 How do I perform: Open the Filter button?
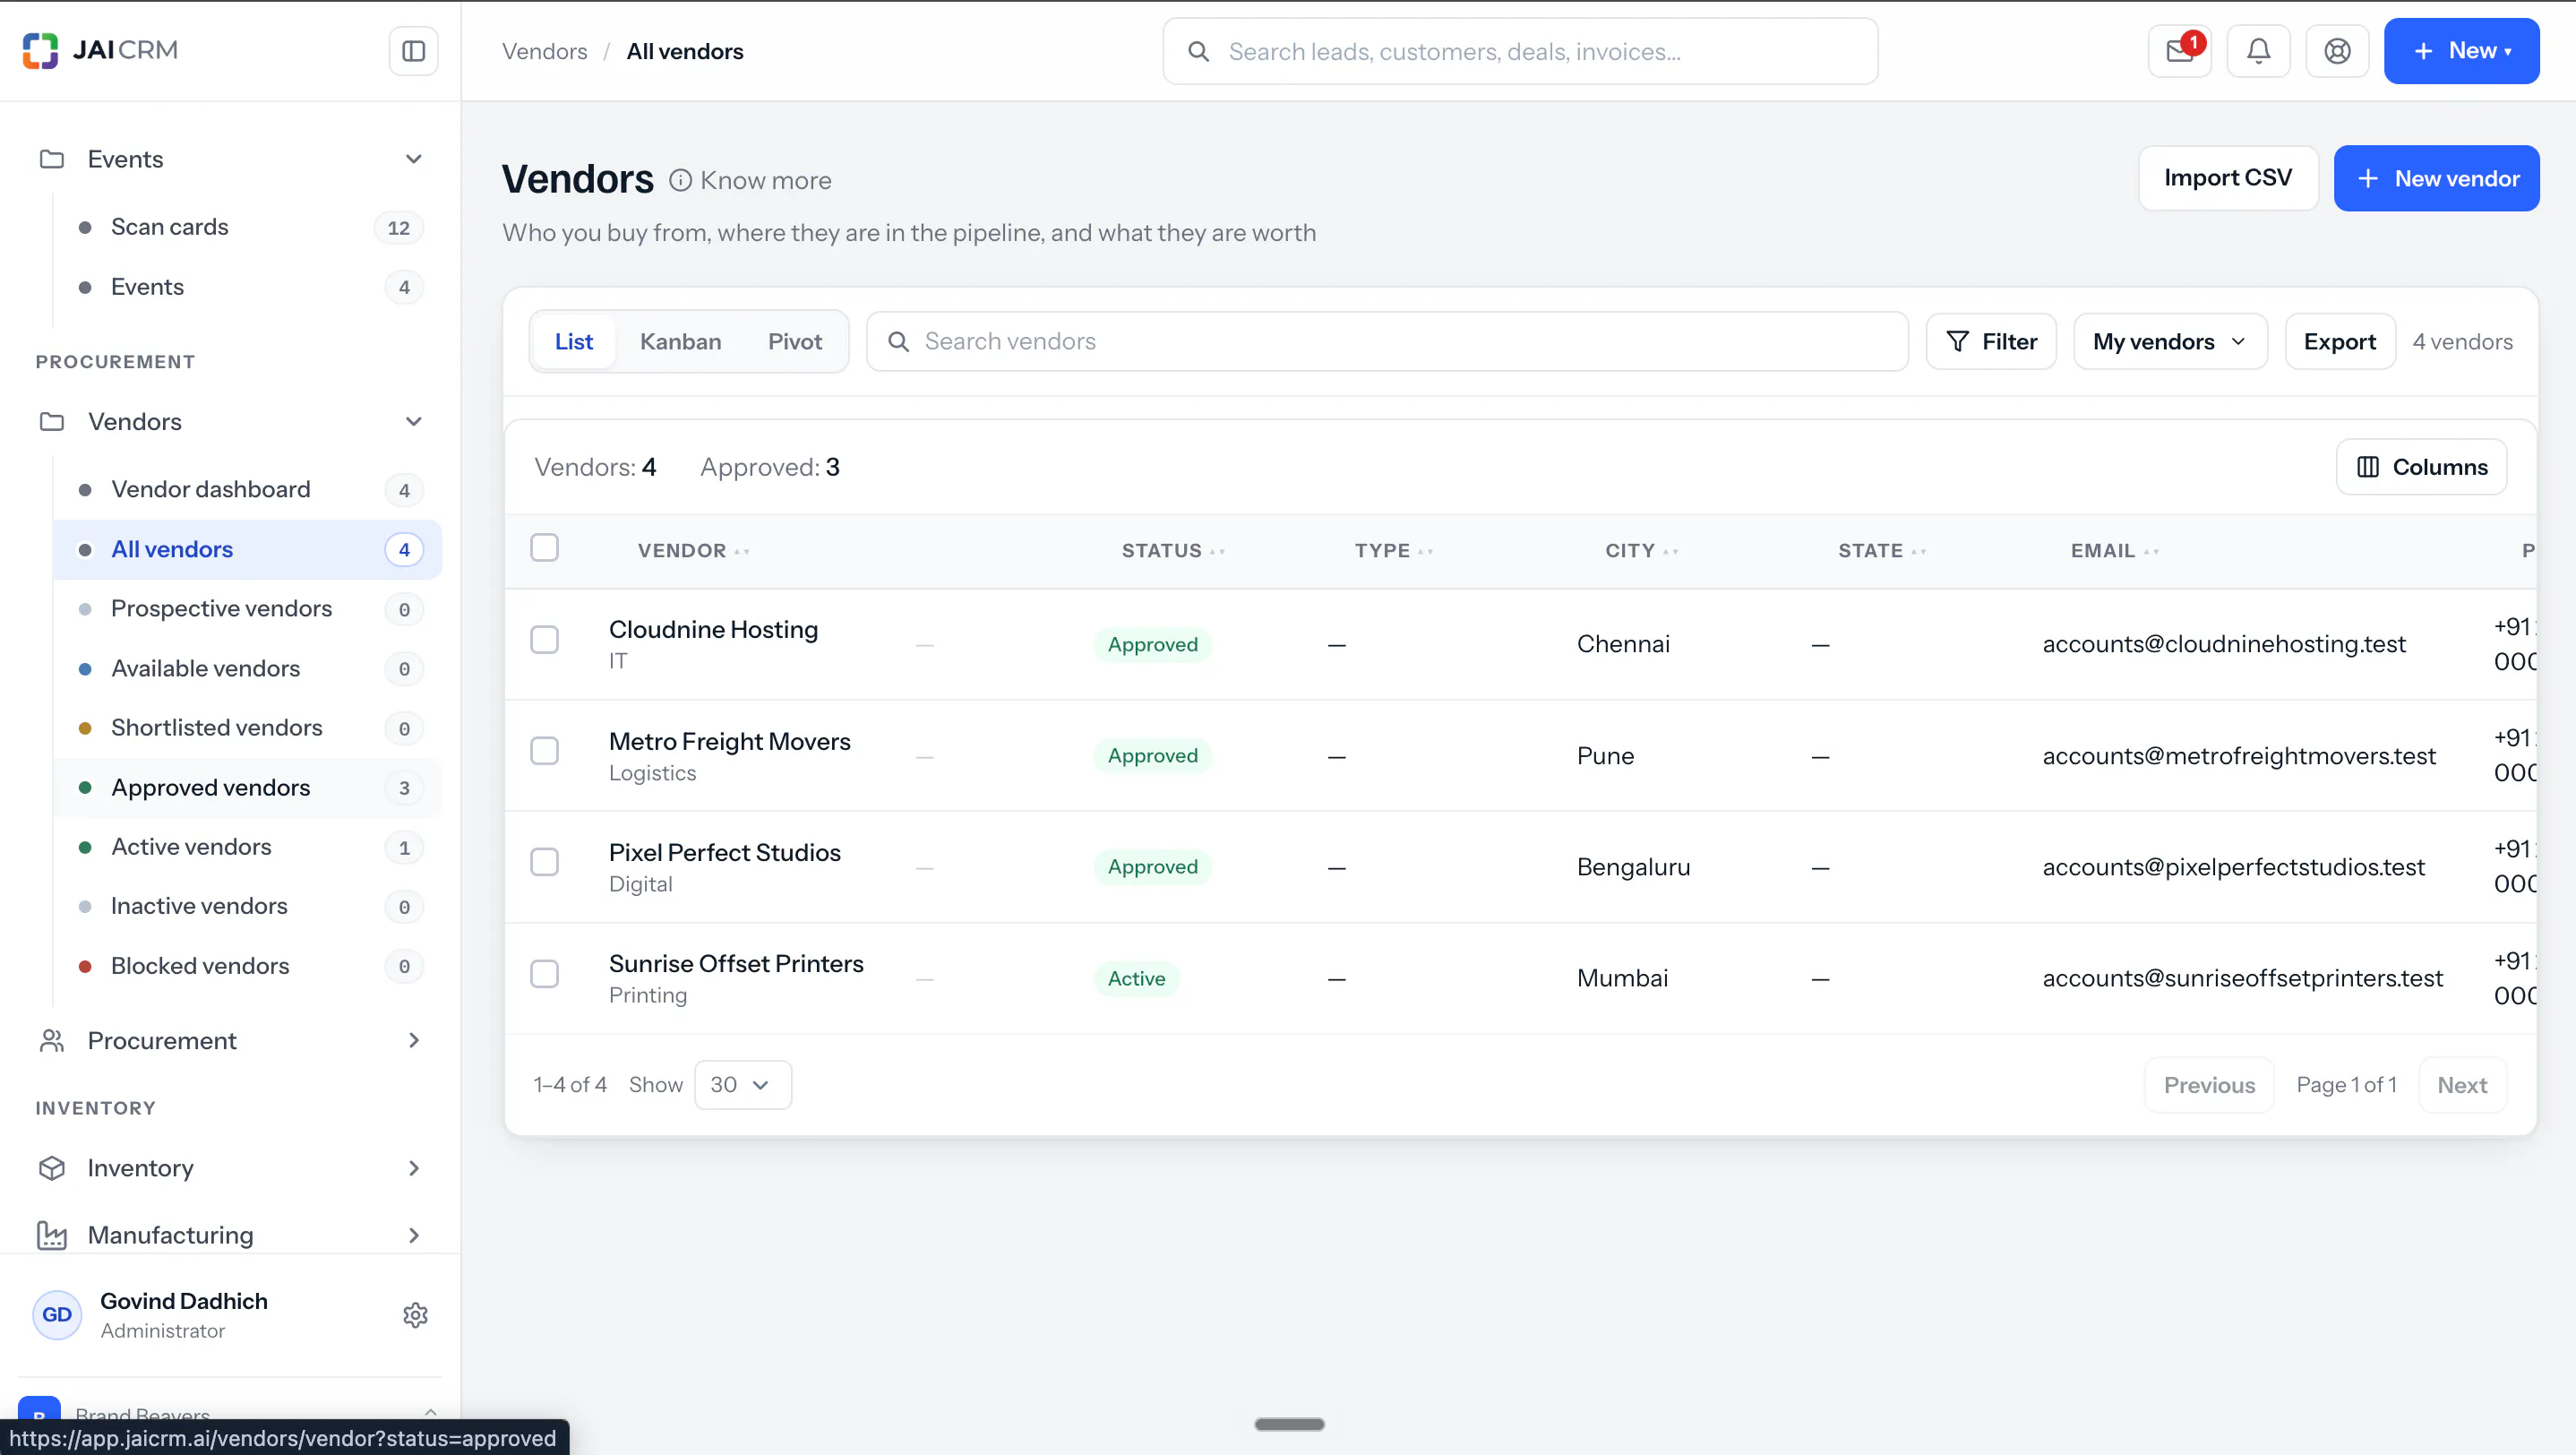pyautogui.click(x=1991, y=342)
